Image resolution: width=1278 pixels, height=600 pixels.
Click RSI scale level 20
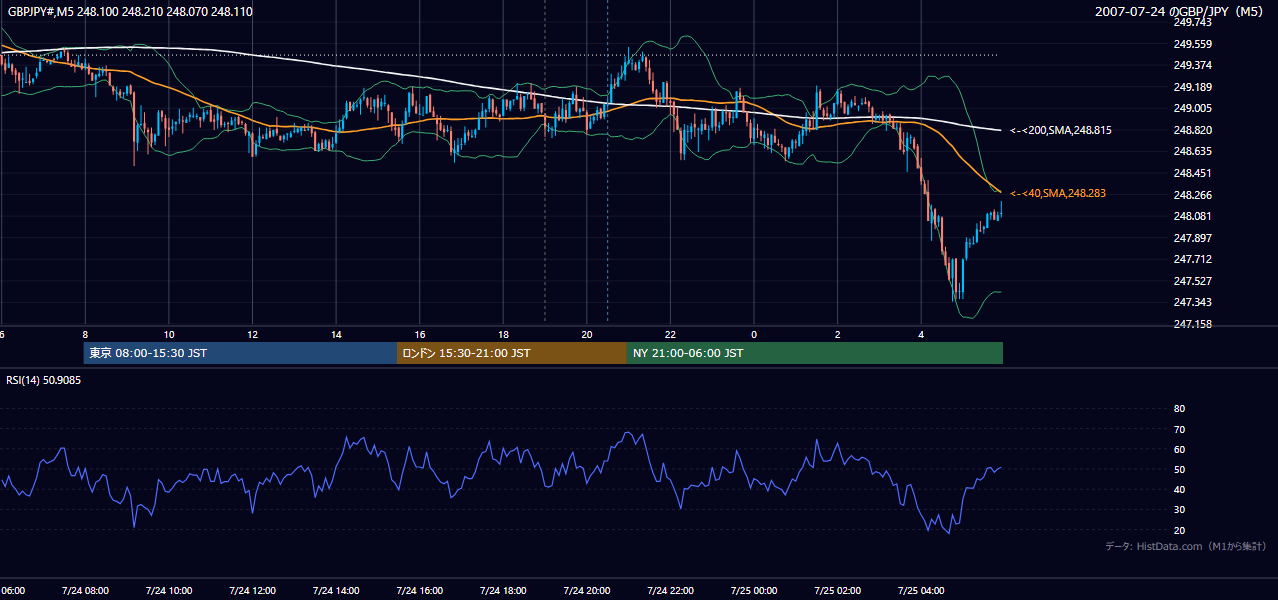(x=1179, y=530)
